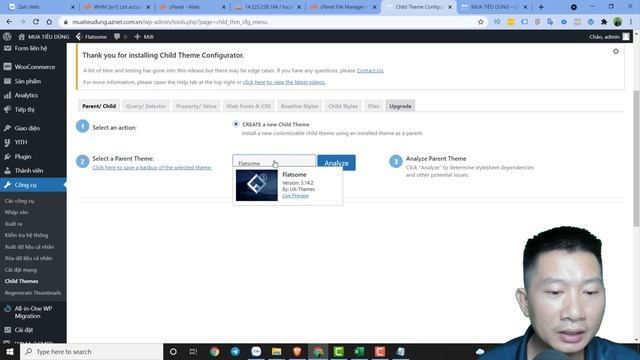Viewport: 640px width, 360px height.
Task: Click the page vertical scrollbar
Action: pos(636,158)
